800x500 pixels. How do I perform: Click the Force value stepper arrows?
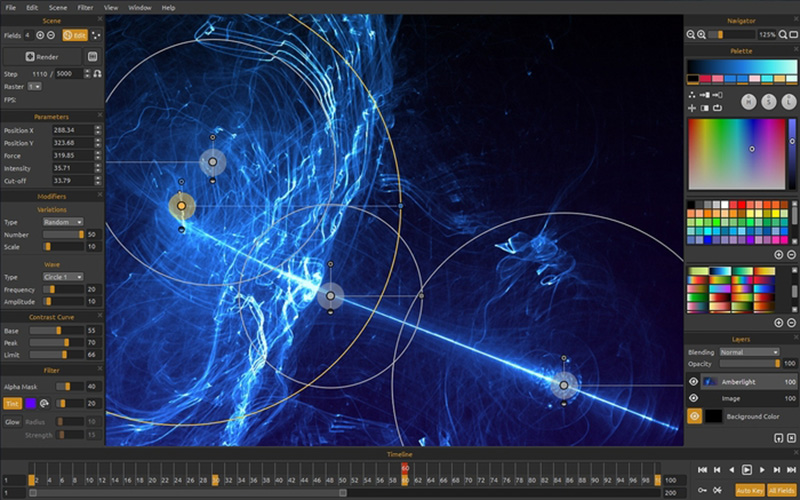point(98,156)
